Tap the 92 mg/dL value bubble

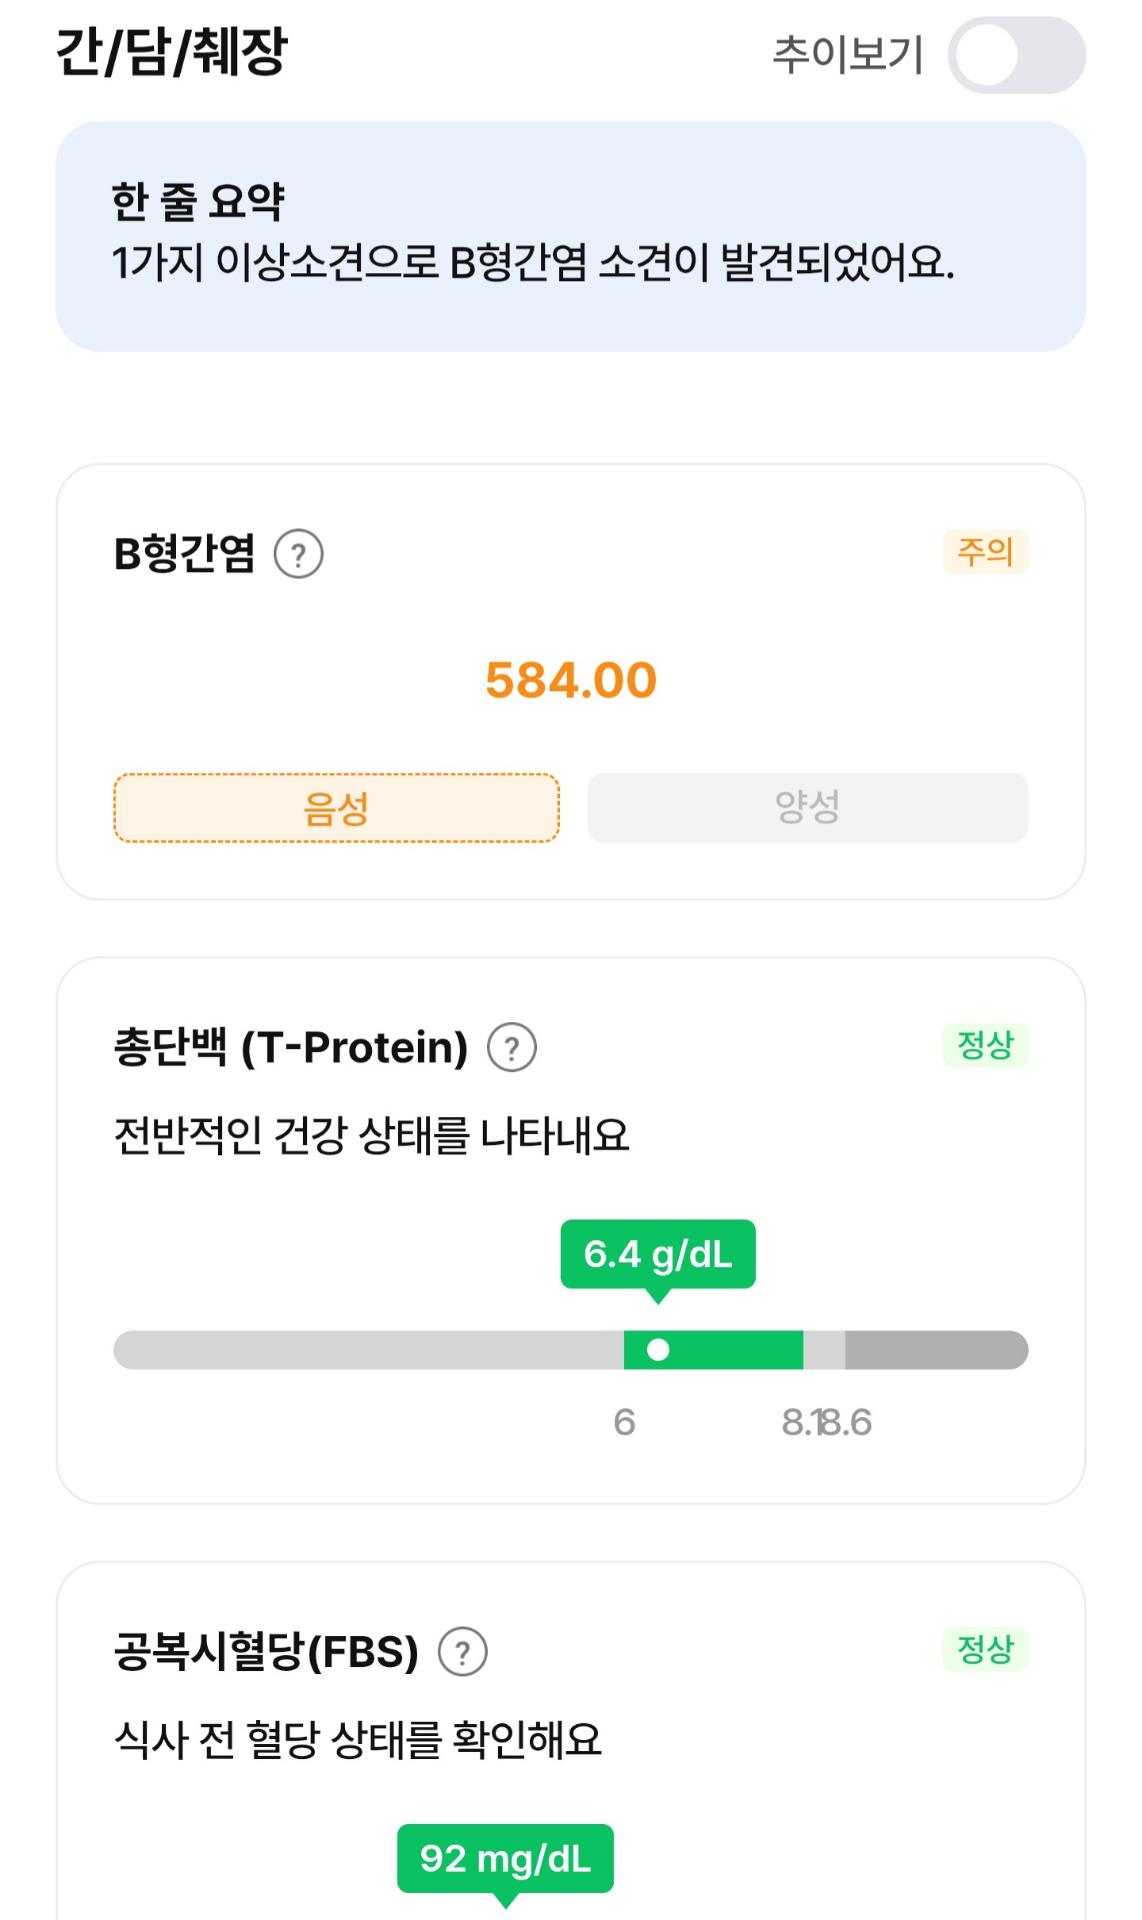pos(505,1859)
